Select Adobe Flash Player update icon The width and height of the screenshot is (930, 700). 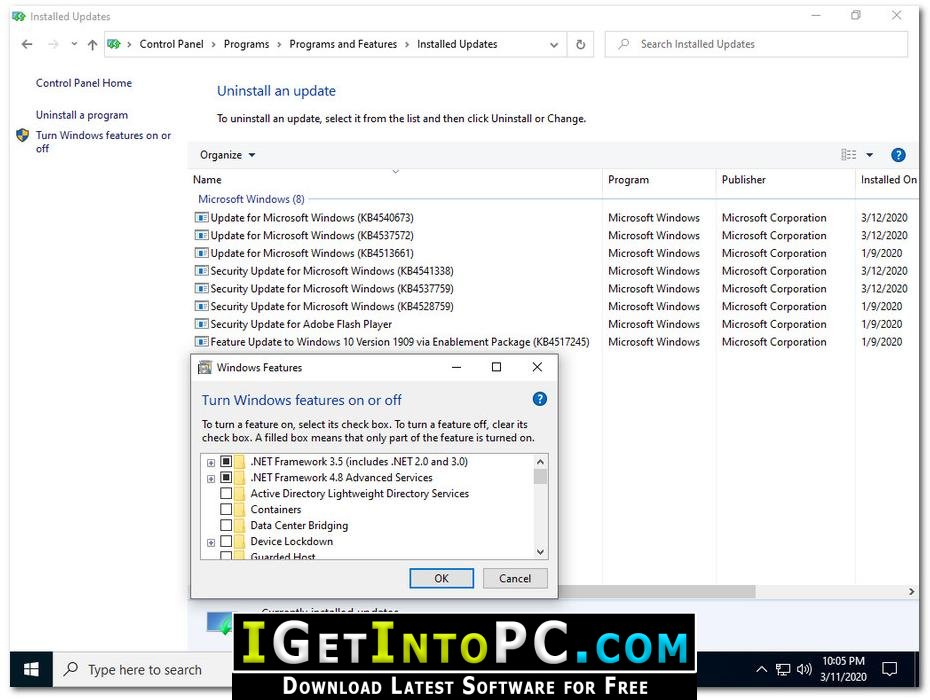click(202, 324)
